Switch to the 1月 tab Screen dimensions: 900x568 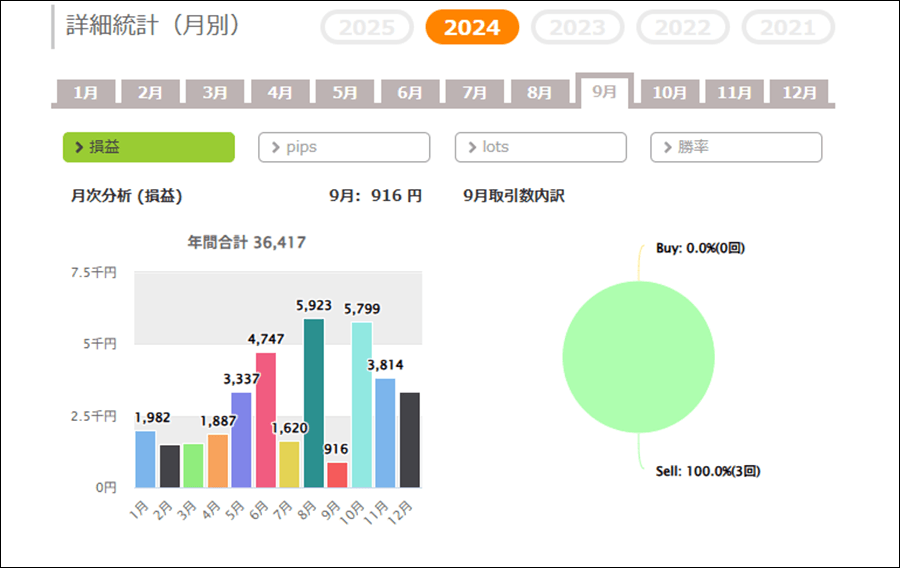click(x=85, y=93)
